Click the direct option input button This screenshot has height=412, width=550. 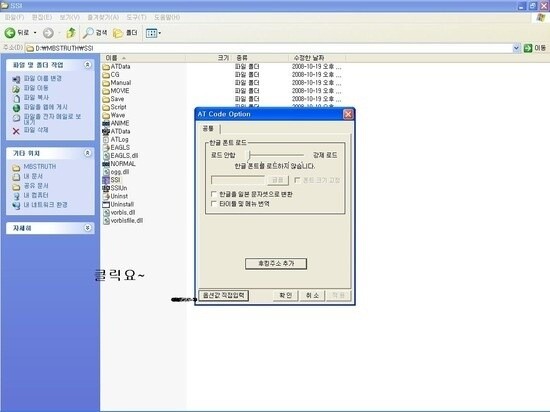(224, 296)
